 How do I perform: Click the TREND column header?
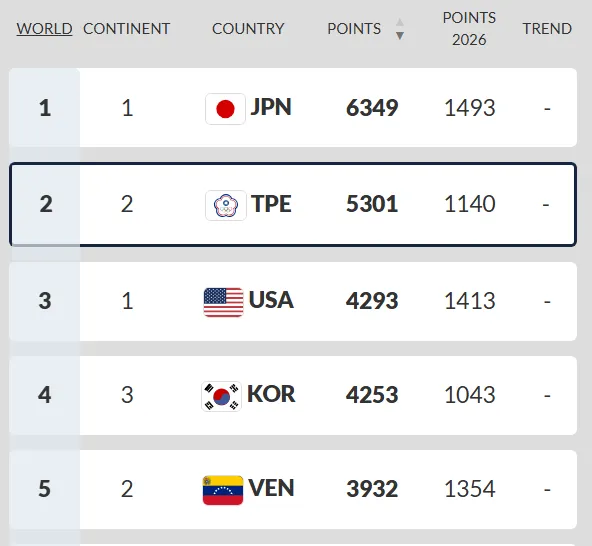coord(547,29)
